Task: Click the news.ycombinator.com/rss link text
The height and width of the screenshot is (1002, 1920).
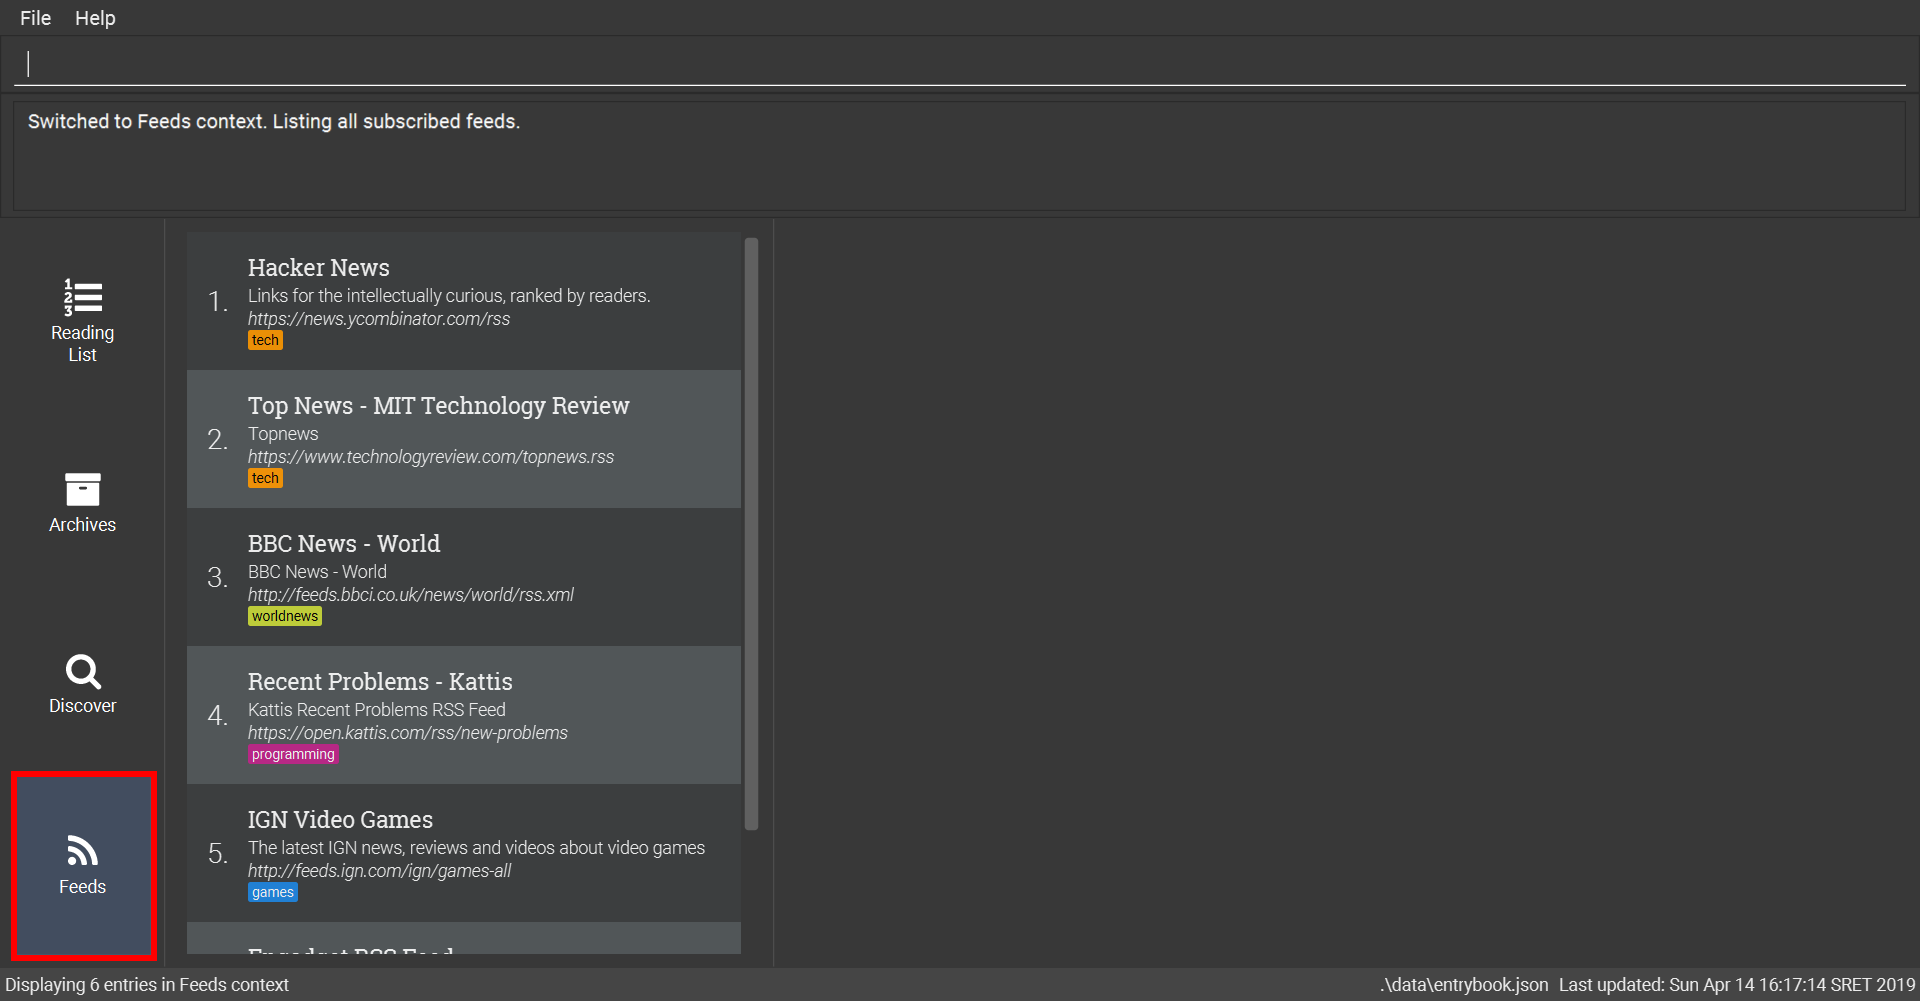Action: click(379, 319)
